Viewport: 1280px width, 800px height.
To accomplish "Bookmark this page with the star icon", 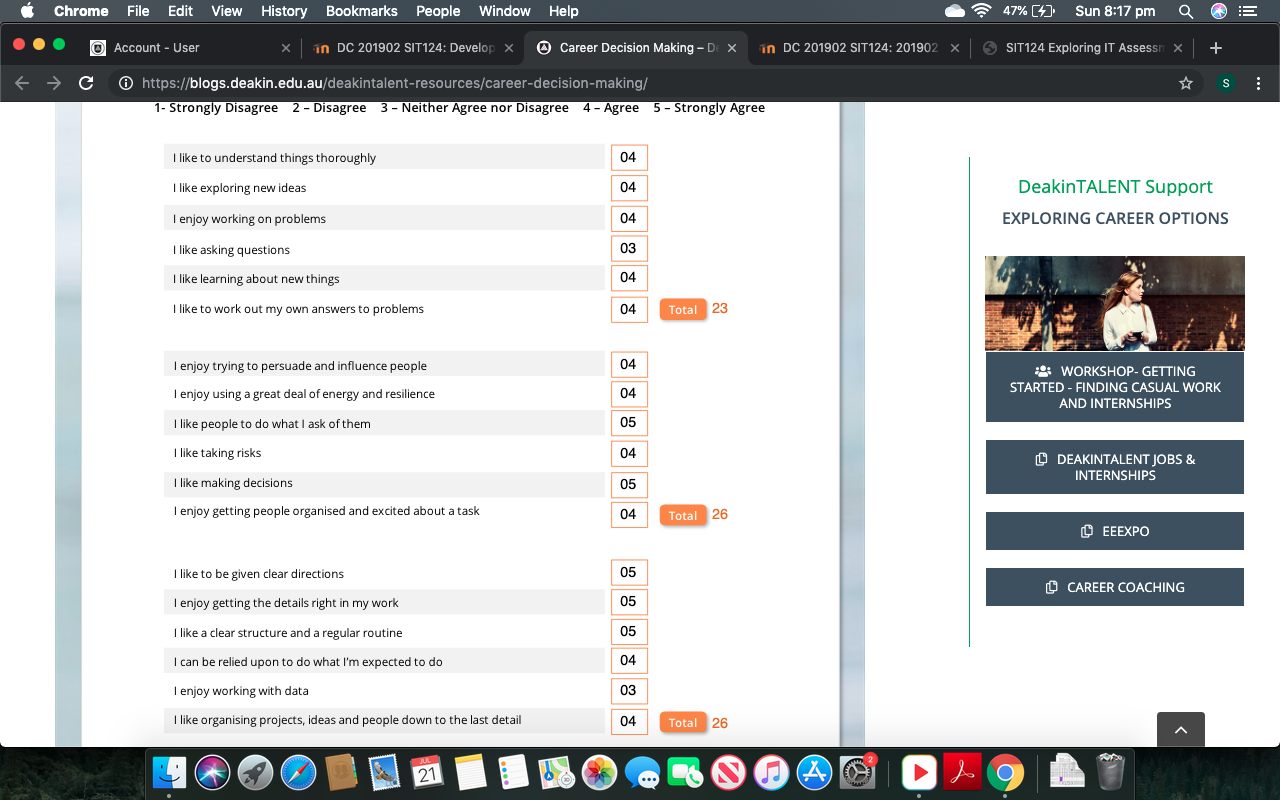I will coord(1186,83).
